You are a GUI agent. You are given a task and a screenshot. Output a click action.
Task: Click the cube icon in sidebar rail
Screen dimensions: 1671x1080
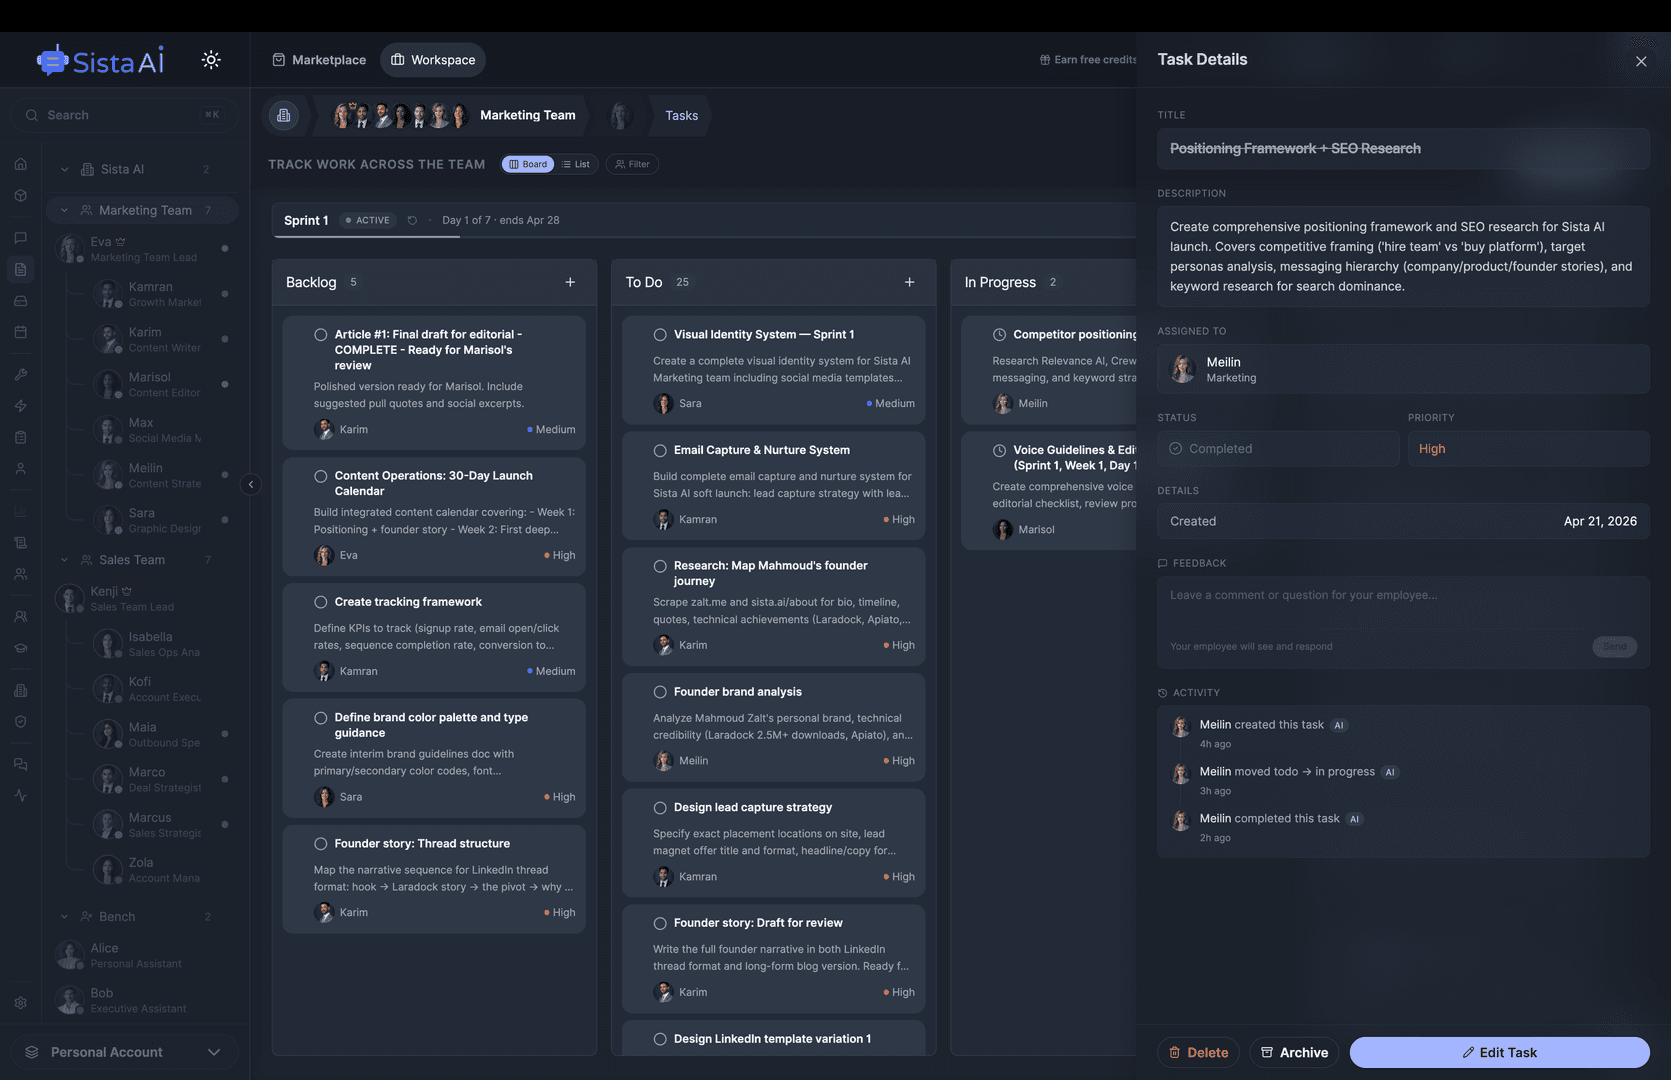click(20, 196)
